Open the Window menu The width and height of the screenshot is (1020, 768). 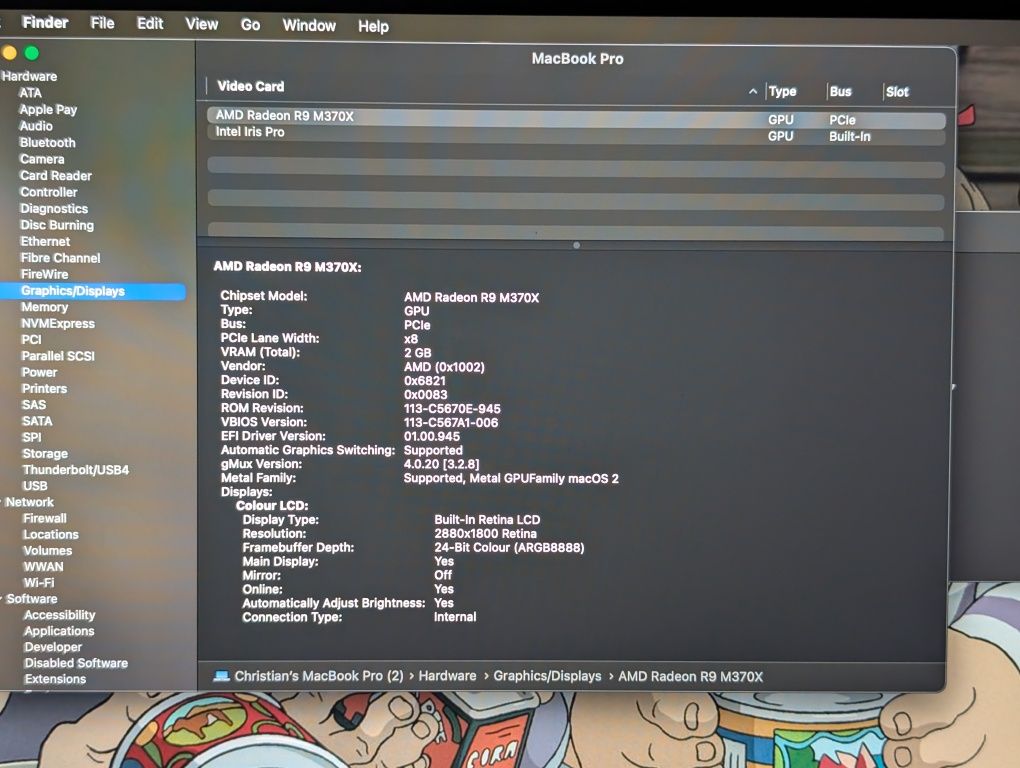[309, 25]
